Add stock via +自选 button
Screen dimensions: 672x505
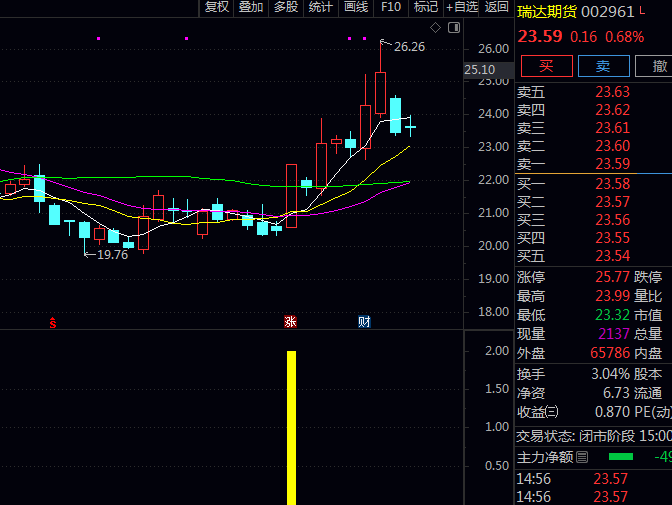point(462,7)
